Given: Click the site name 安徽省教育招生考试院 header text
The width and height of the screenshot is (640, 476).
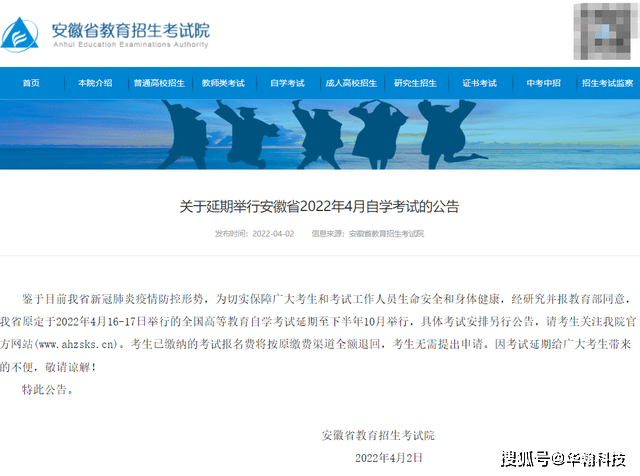Looking at the screenshot, I should (x=131, y=31).
